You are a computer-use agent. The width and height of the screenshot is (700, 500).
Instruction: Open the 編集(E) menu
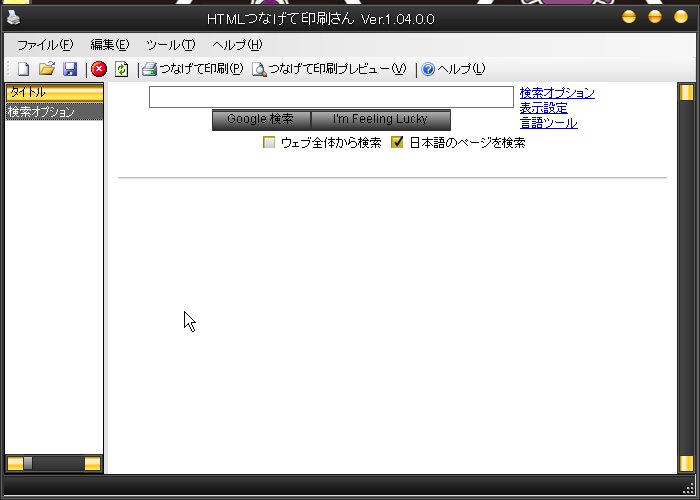point(110,45)
